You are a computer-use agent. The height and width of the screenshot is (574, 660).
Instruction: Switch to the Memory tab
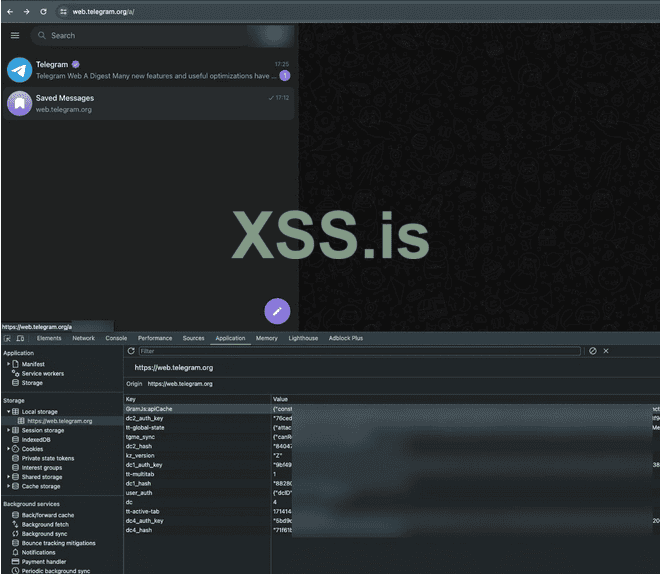coord(266,338)
